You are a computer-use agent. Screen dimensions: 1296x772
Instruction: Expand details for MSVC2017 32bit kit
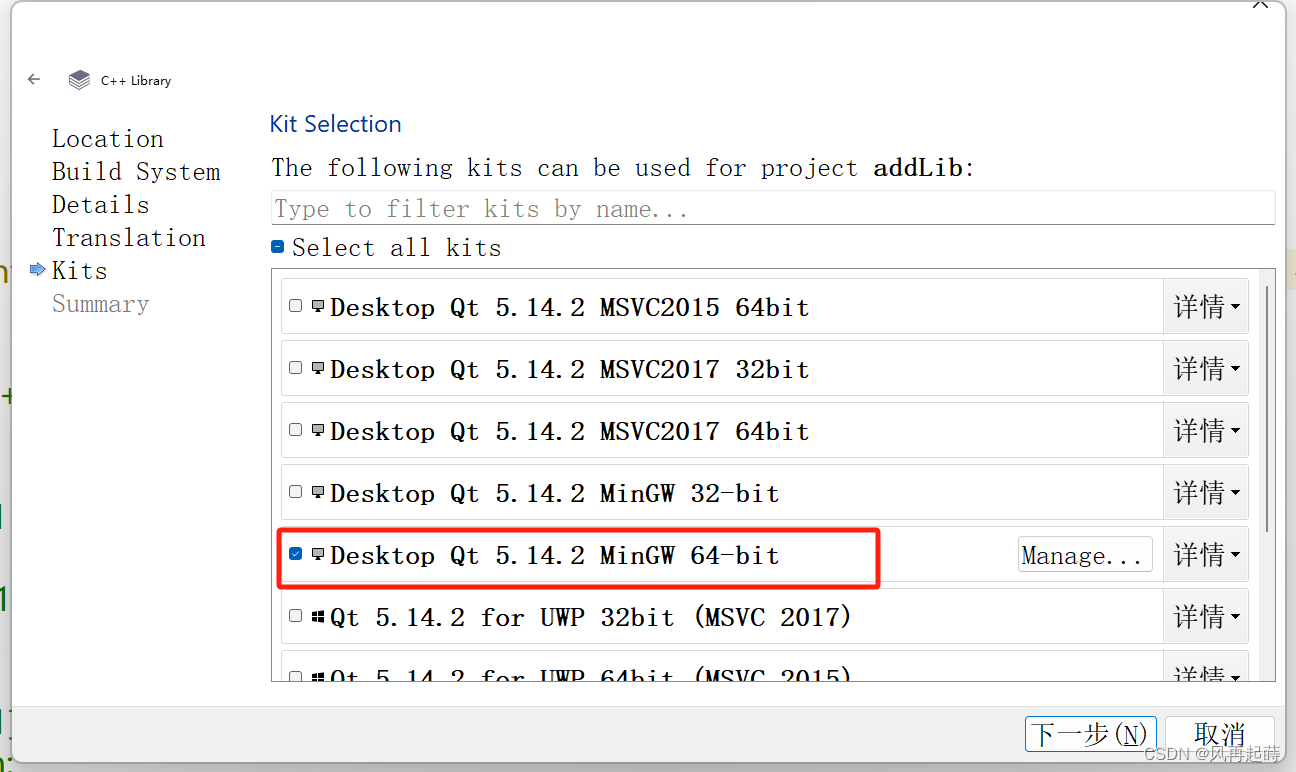click(1206, 369)
